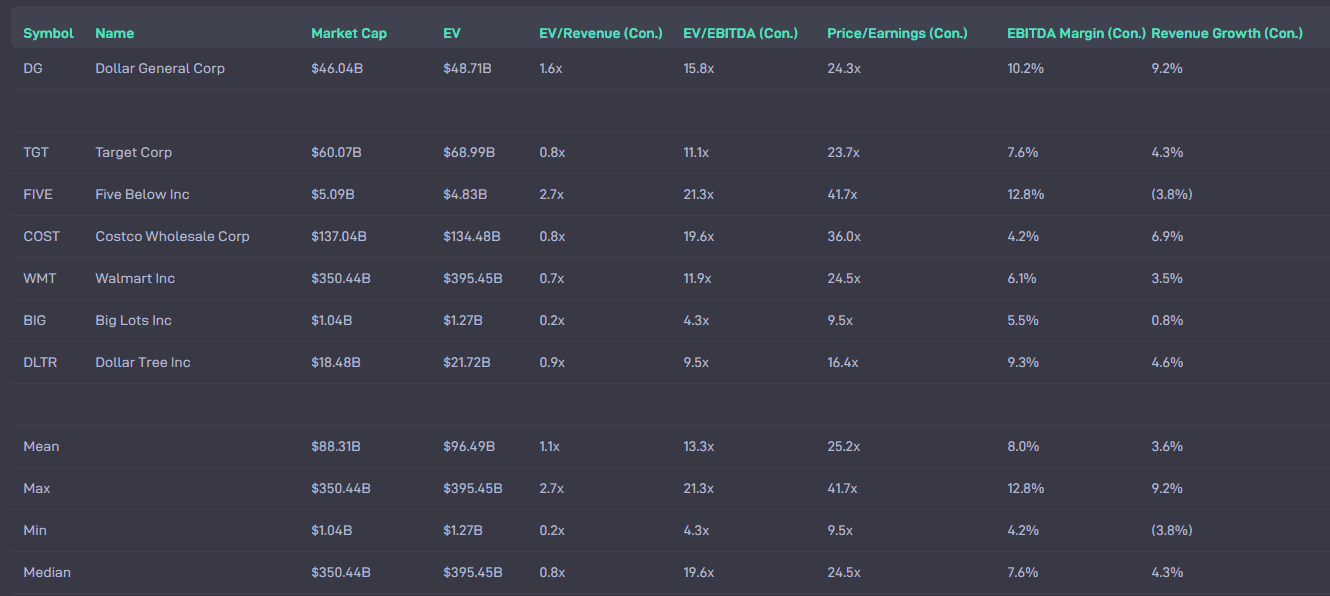
Task: Click the Mean market cap $88.31B
Action: click(x=335, y=446)
